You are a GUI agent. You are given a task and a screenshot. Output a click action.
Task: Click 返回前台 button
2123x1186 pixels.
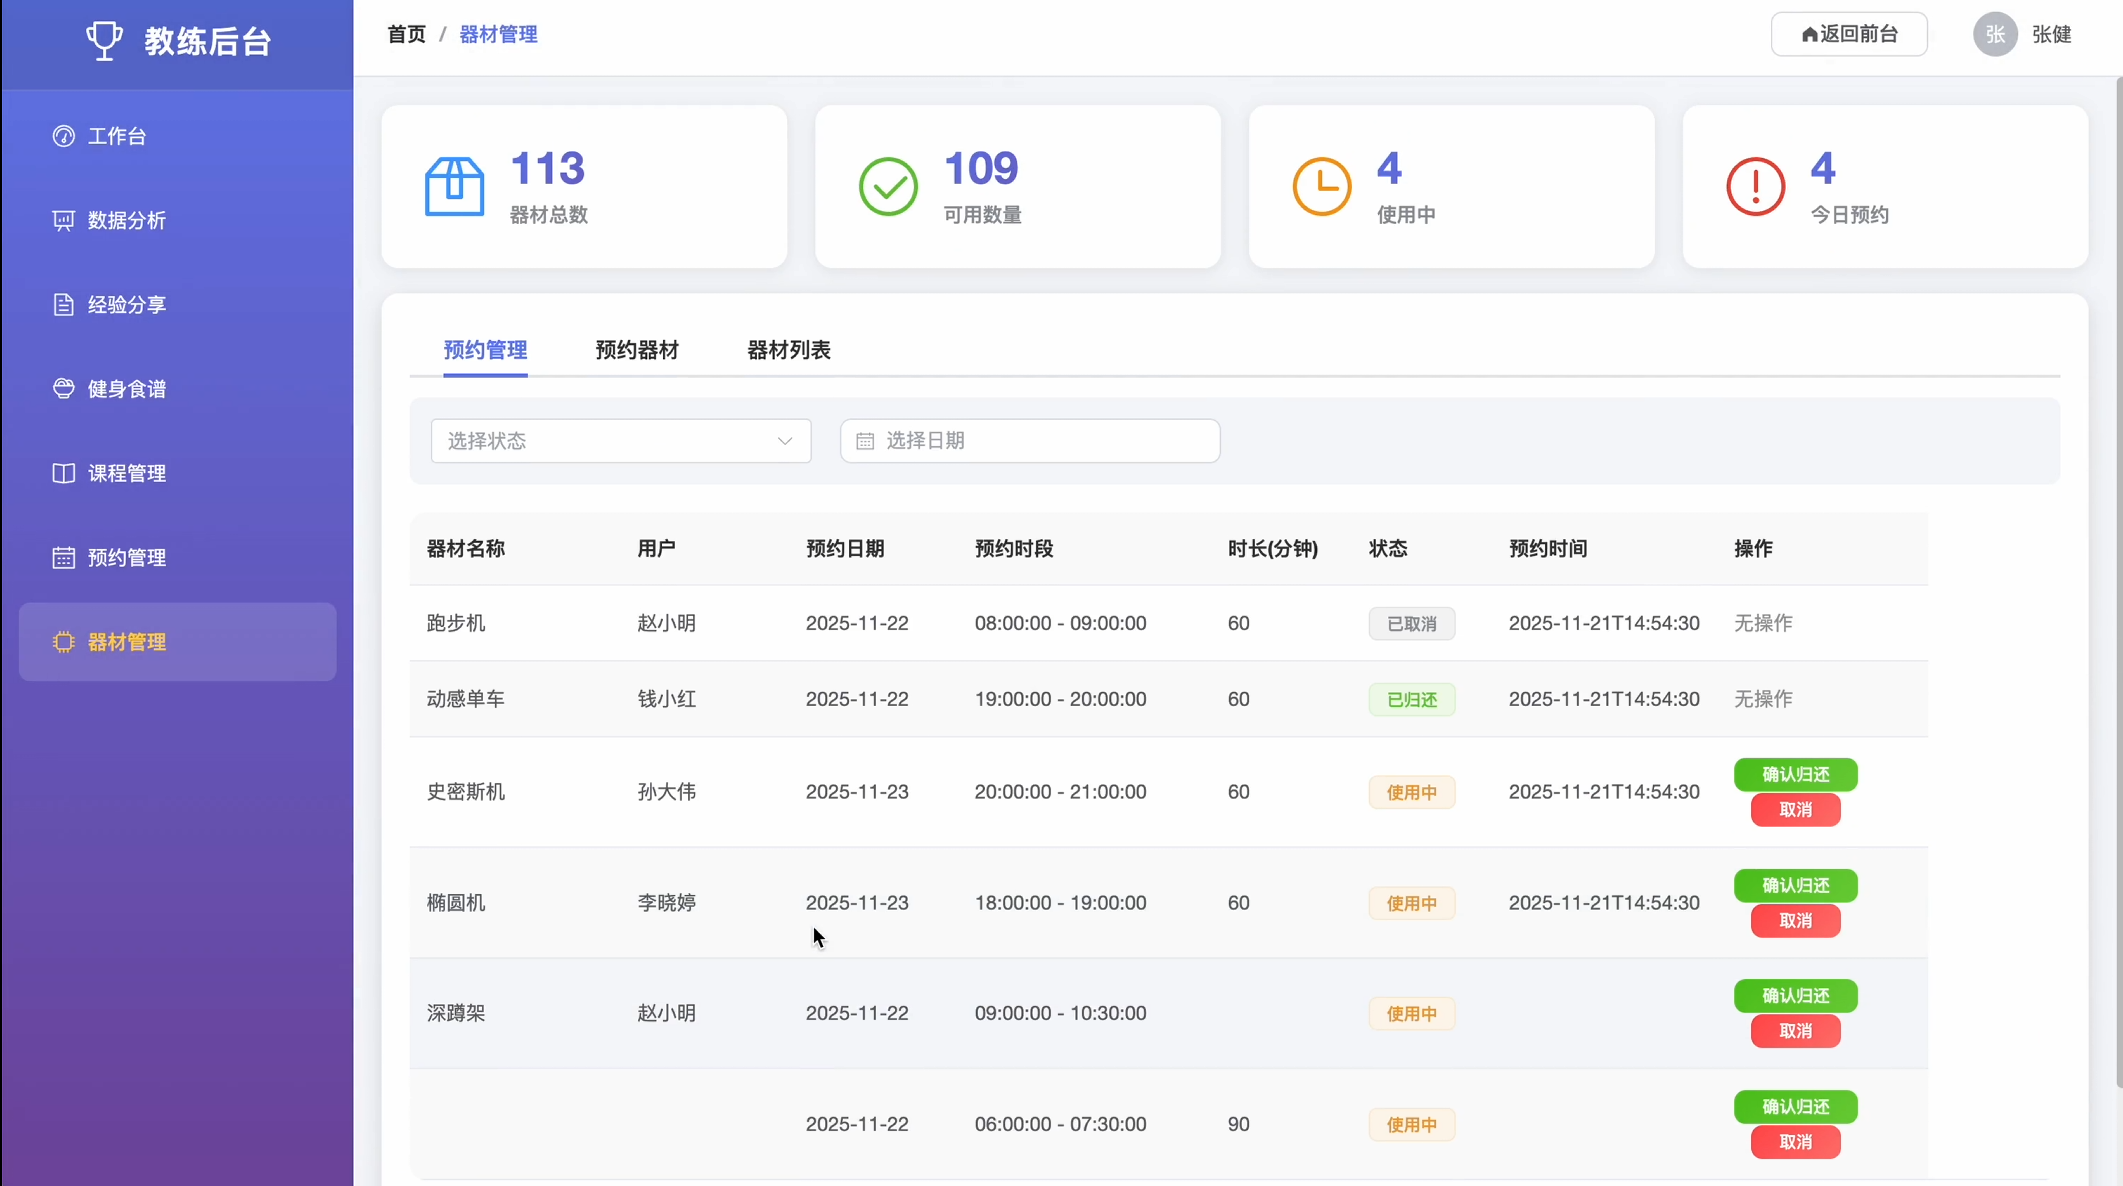tap(1848, 35)
